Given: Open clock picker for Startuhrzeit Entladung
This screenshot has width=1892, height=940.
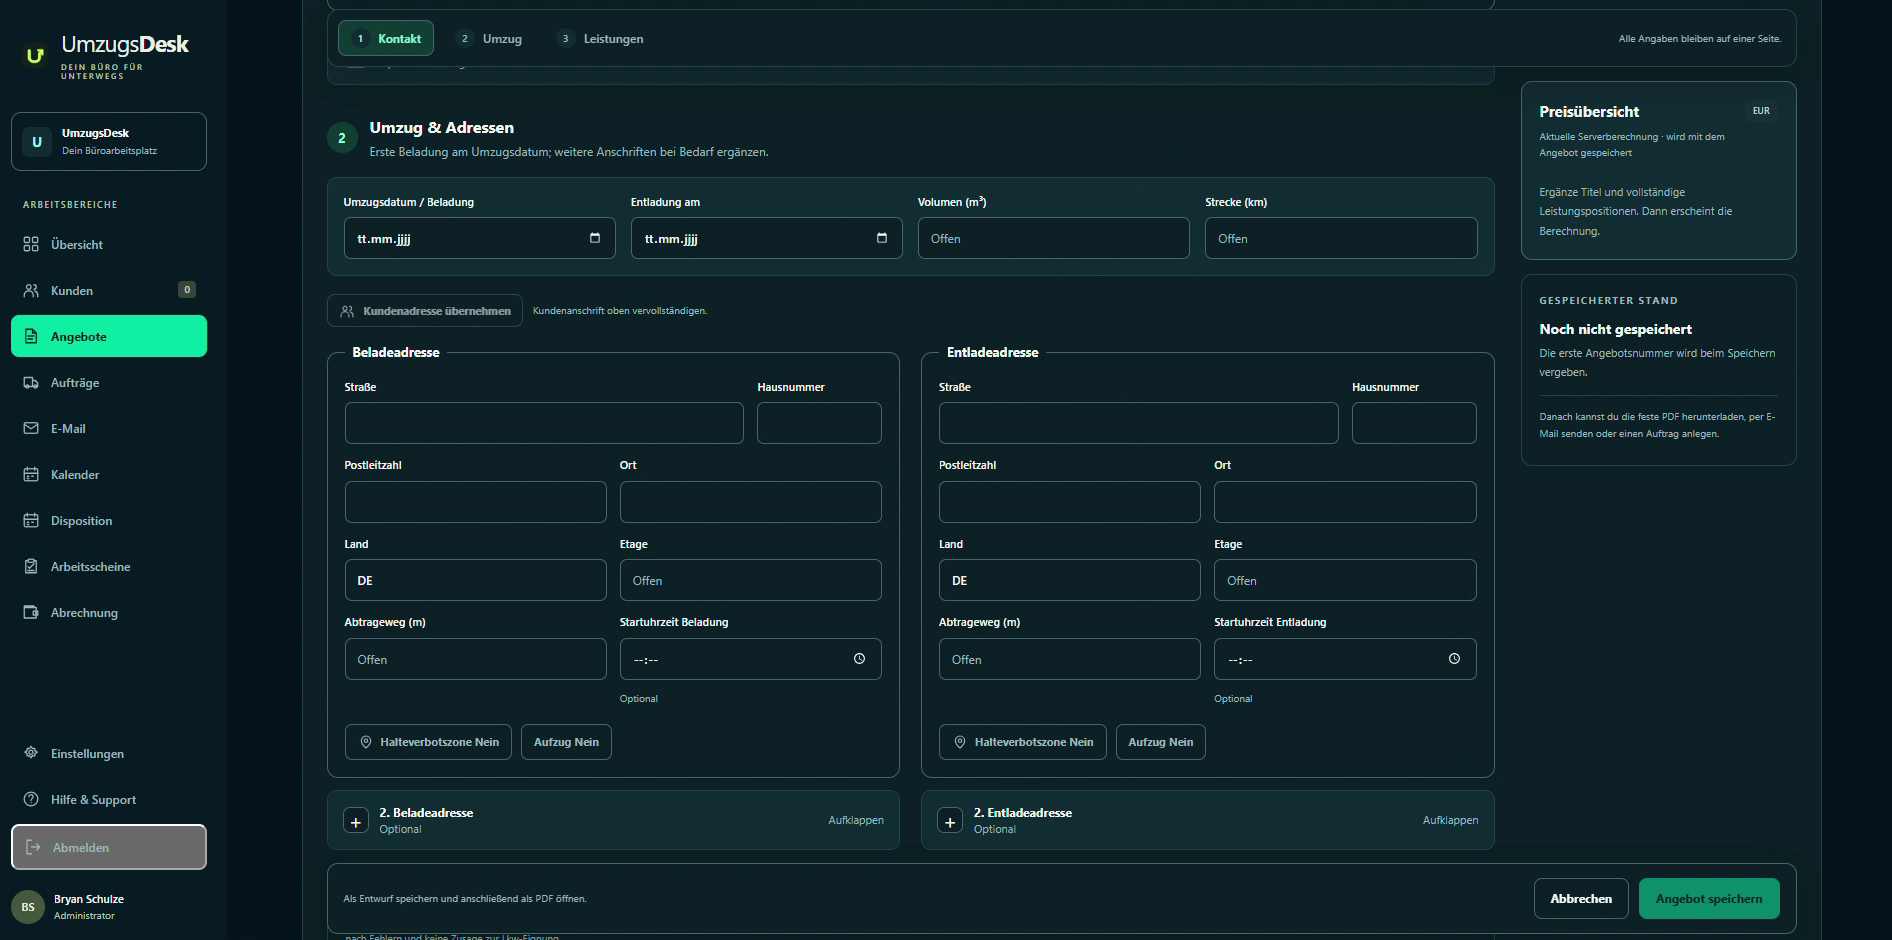Looking at the screenshot, I should [x=1454, y=659].
